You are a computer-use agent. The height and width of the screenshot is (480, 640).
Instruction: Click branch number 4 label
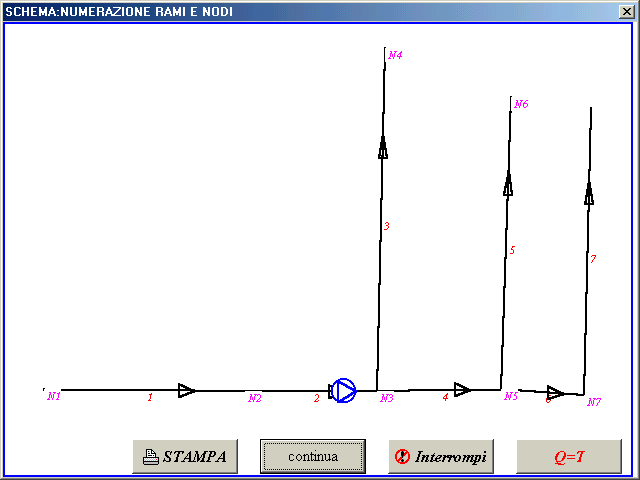point(445,397)
